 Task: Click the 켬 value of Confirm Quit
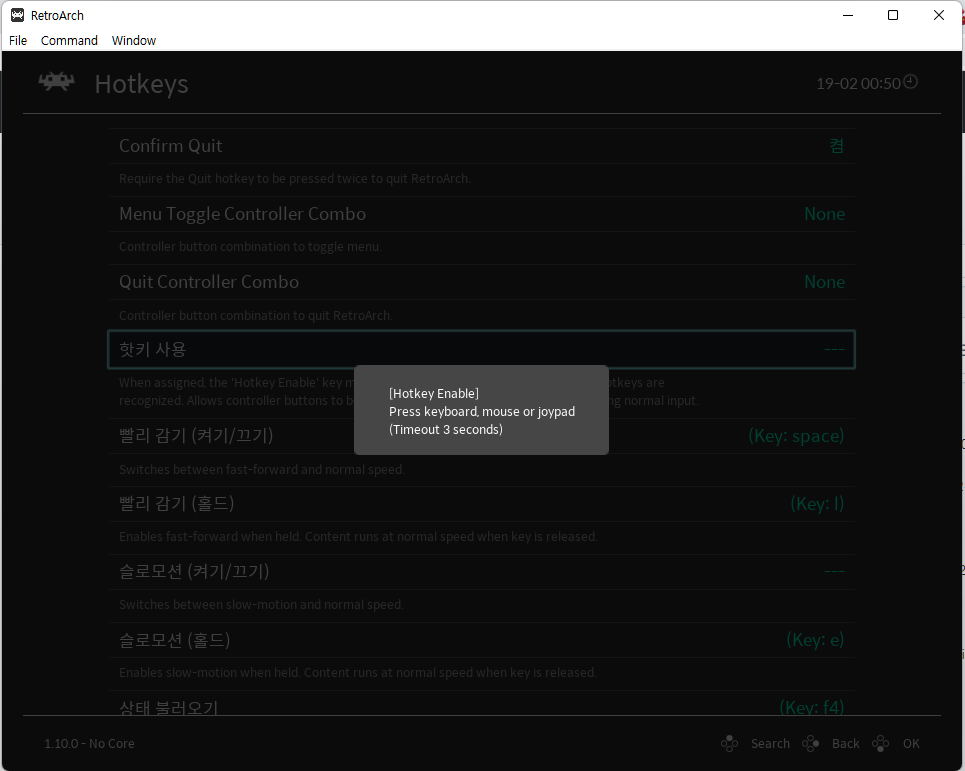[x=836, y=146]
